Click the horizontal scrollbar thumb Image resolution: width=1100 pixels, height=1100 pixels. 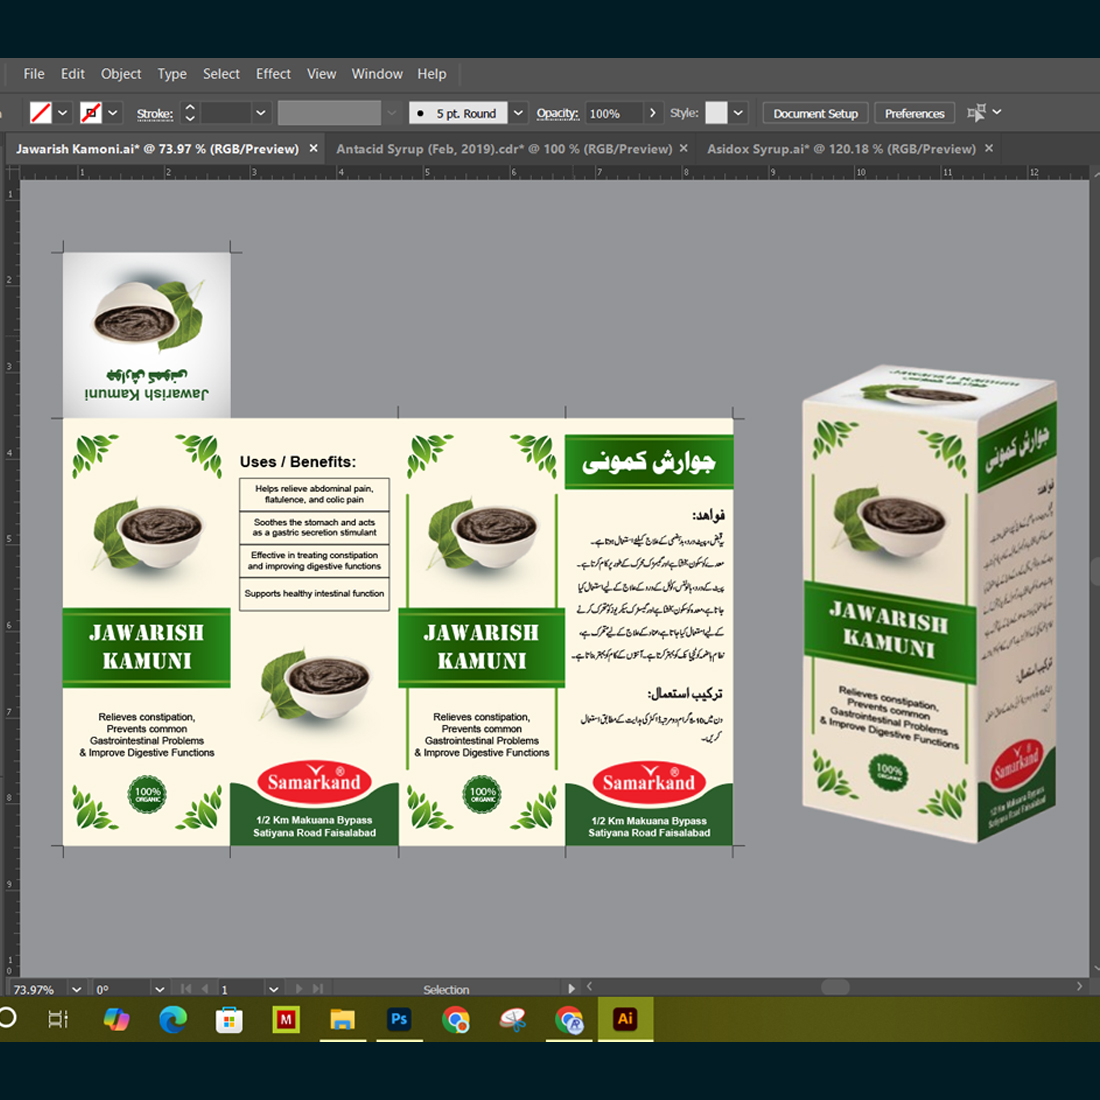pos(835,987)
